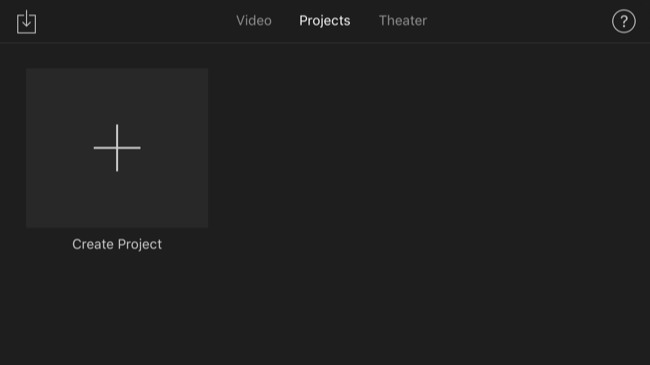Screen dimensions: 650x365
Task: Open help via the question mark icon
Action: [x=623, y=21]
